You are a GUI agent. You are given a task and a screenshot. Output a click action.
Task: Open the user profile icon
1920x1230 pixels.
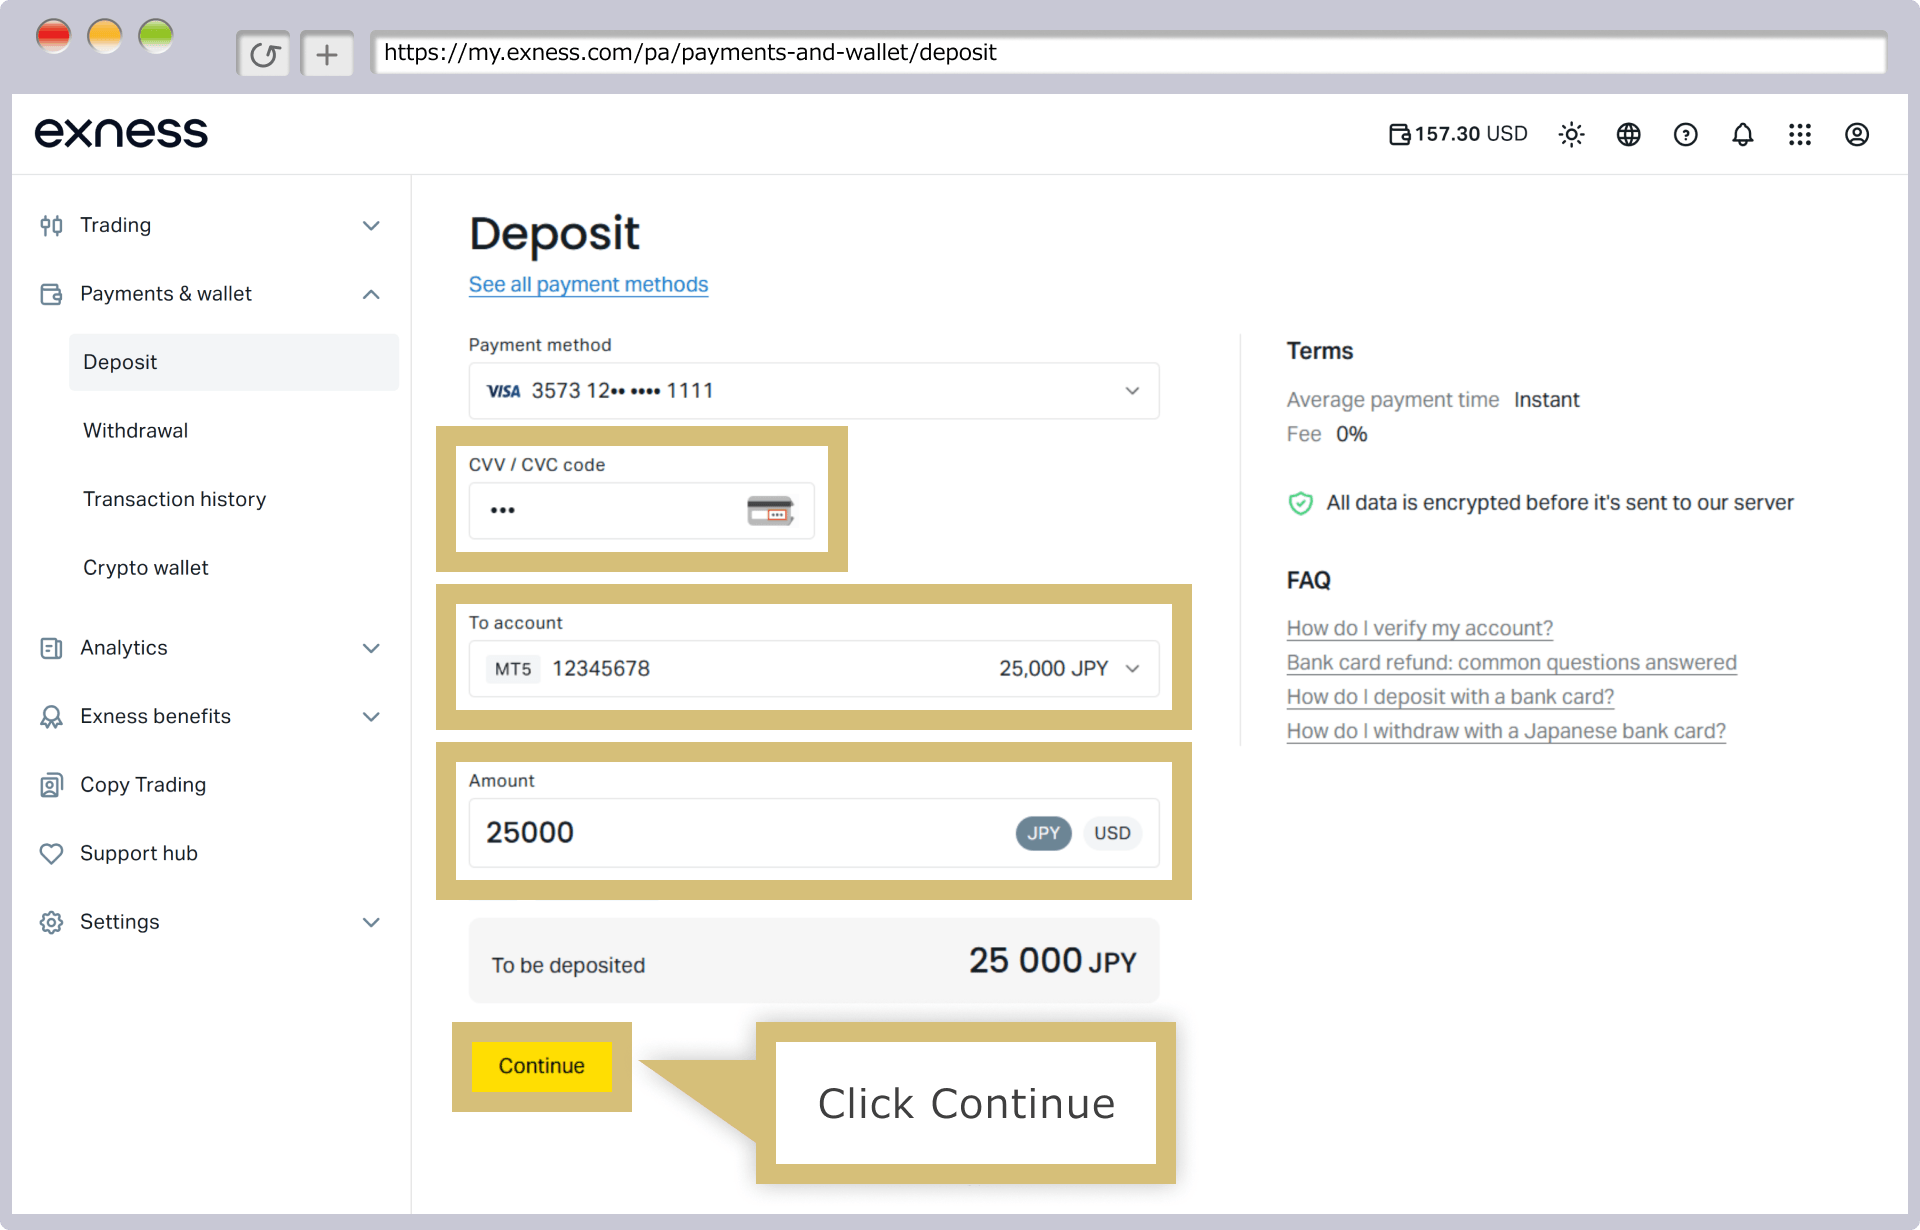click(1856, 134)
